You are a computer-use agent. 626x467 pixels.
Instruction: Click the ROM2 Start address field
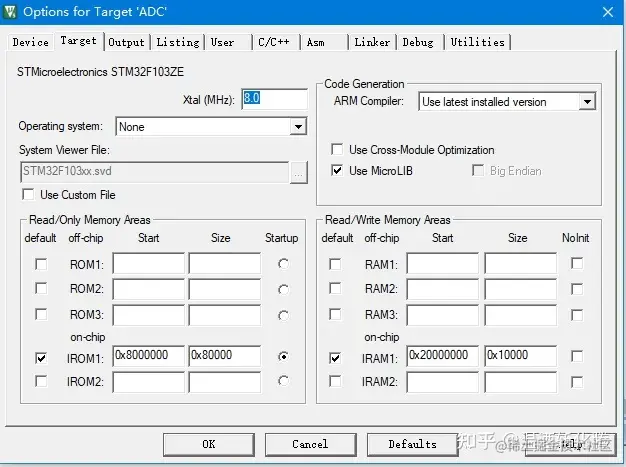[x=149, y=289]
